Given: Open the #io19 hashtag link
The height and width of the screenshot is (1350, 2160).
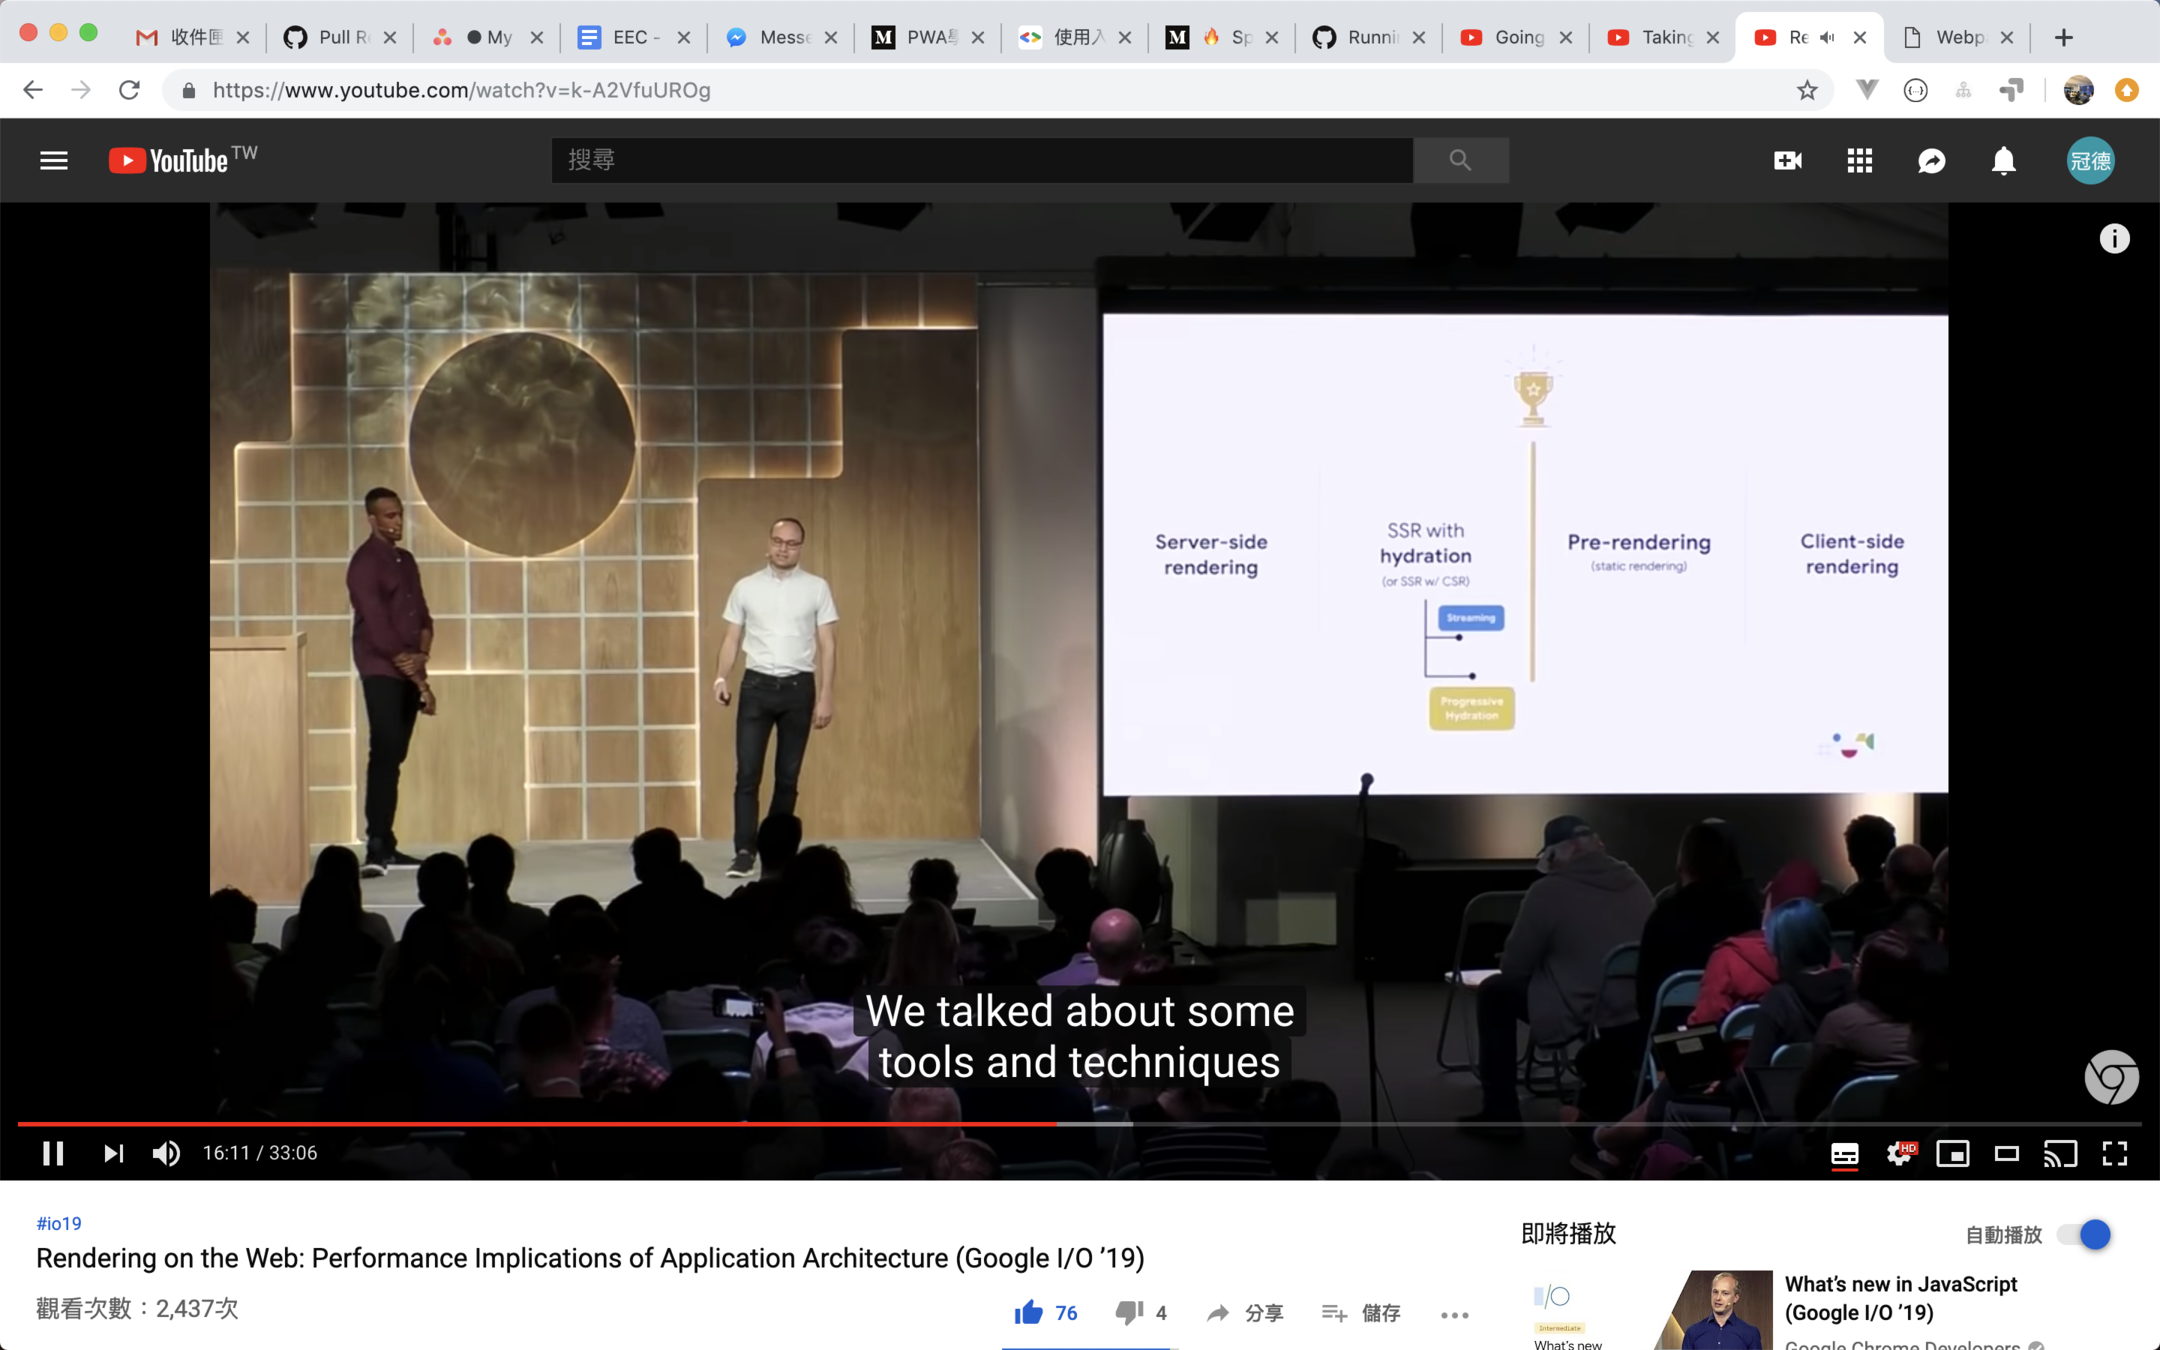Looking at the screenshot, I should tap(59, 1223).
